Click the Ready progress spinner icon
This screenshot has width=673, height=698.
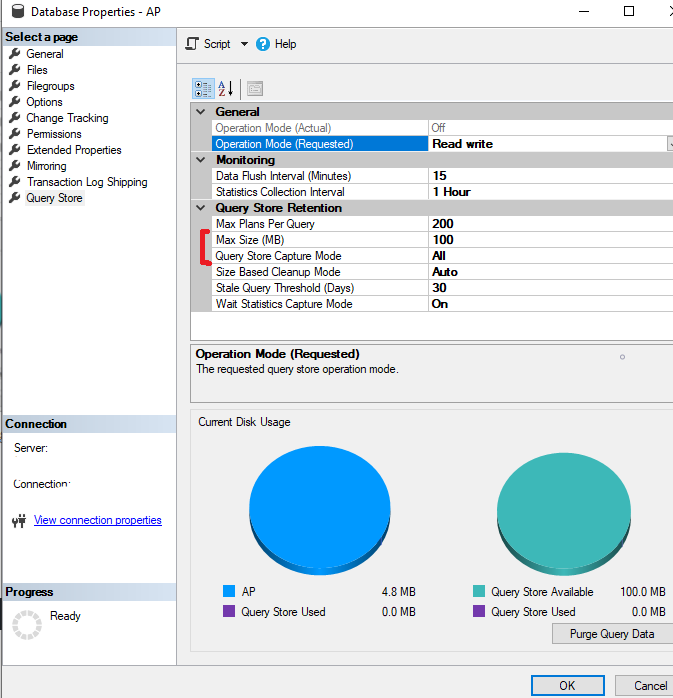(x=27, y=625)
